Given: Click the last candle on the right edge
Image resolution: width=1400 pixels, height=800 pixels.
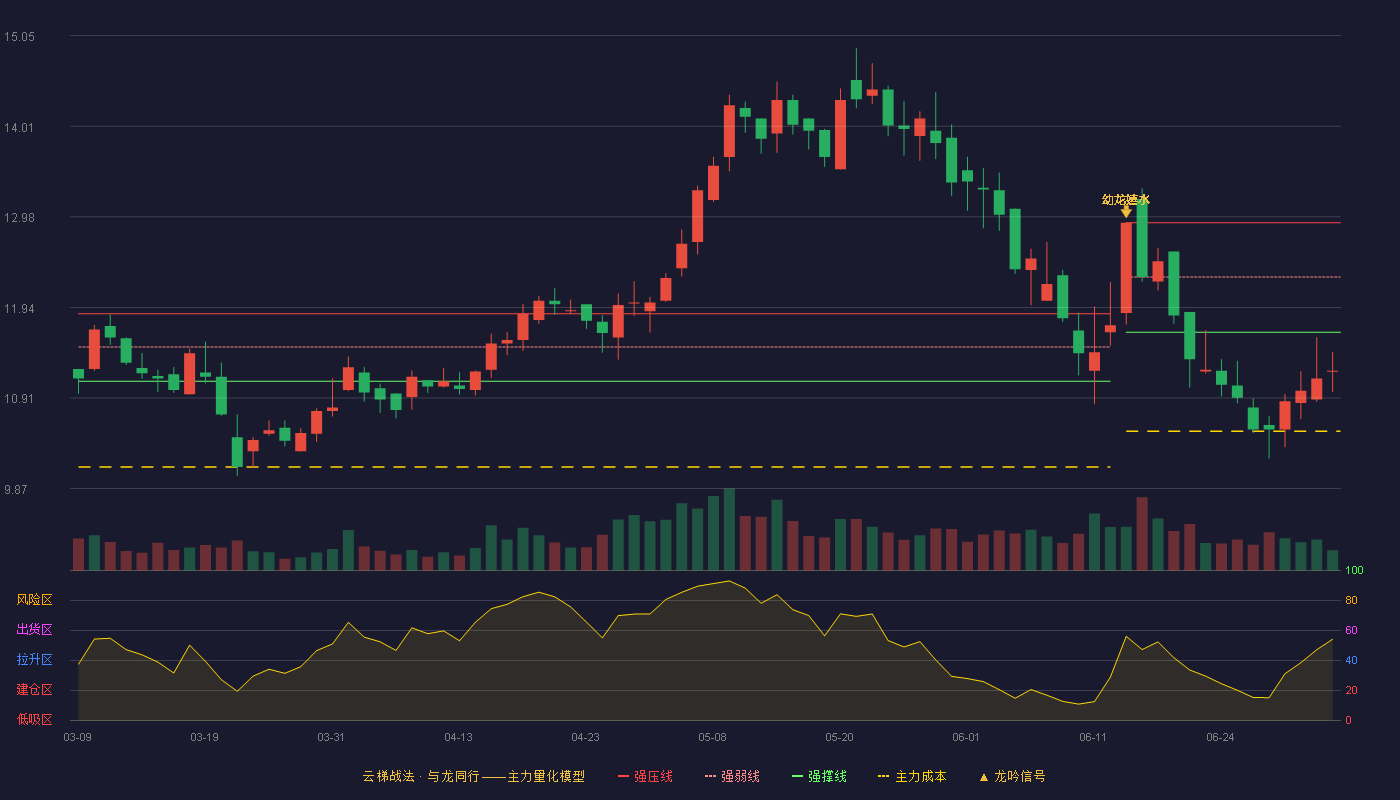Looking at the screenshot, I should [1332, 371].
